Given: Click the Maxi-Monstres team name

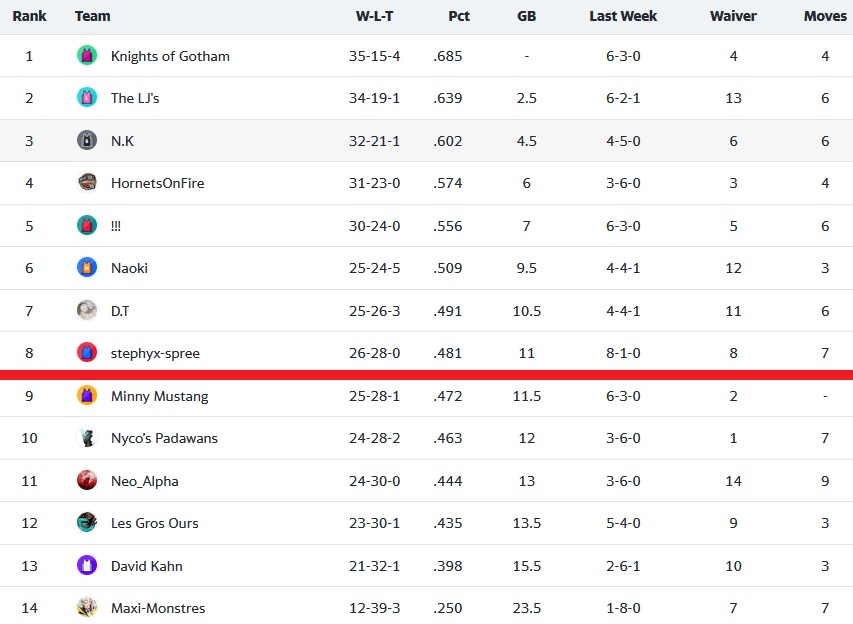Looking at the screenshot, I should click(158, 608).
